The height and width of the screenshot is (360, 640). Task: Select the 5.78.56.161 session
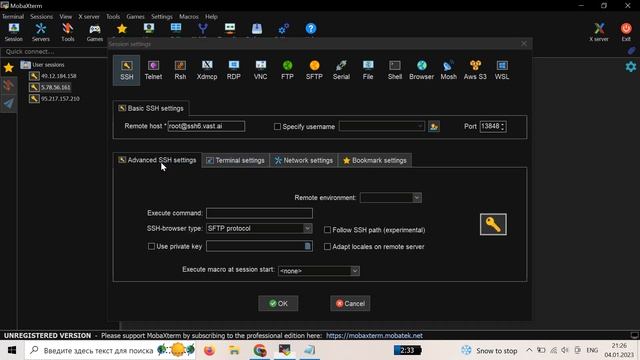56,87
